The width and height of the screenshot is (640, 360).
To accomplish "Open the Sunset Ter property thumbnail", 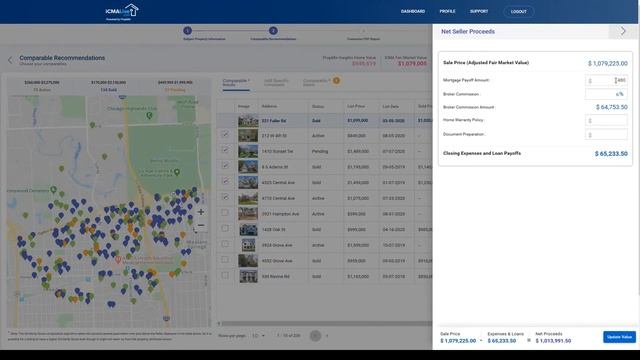I will coord(248,151).
